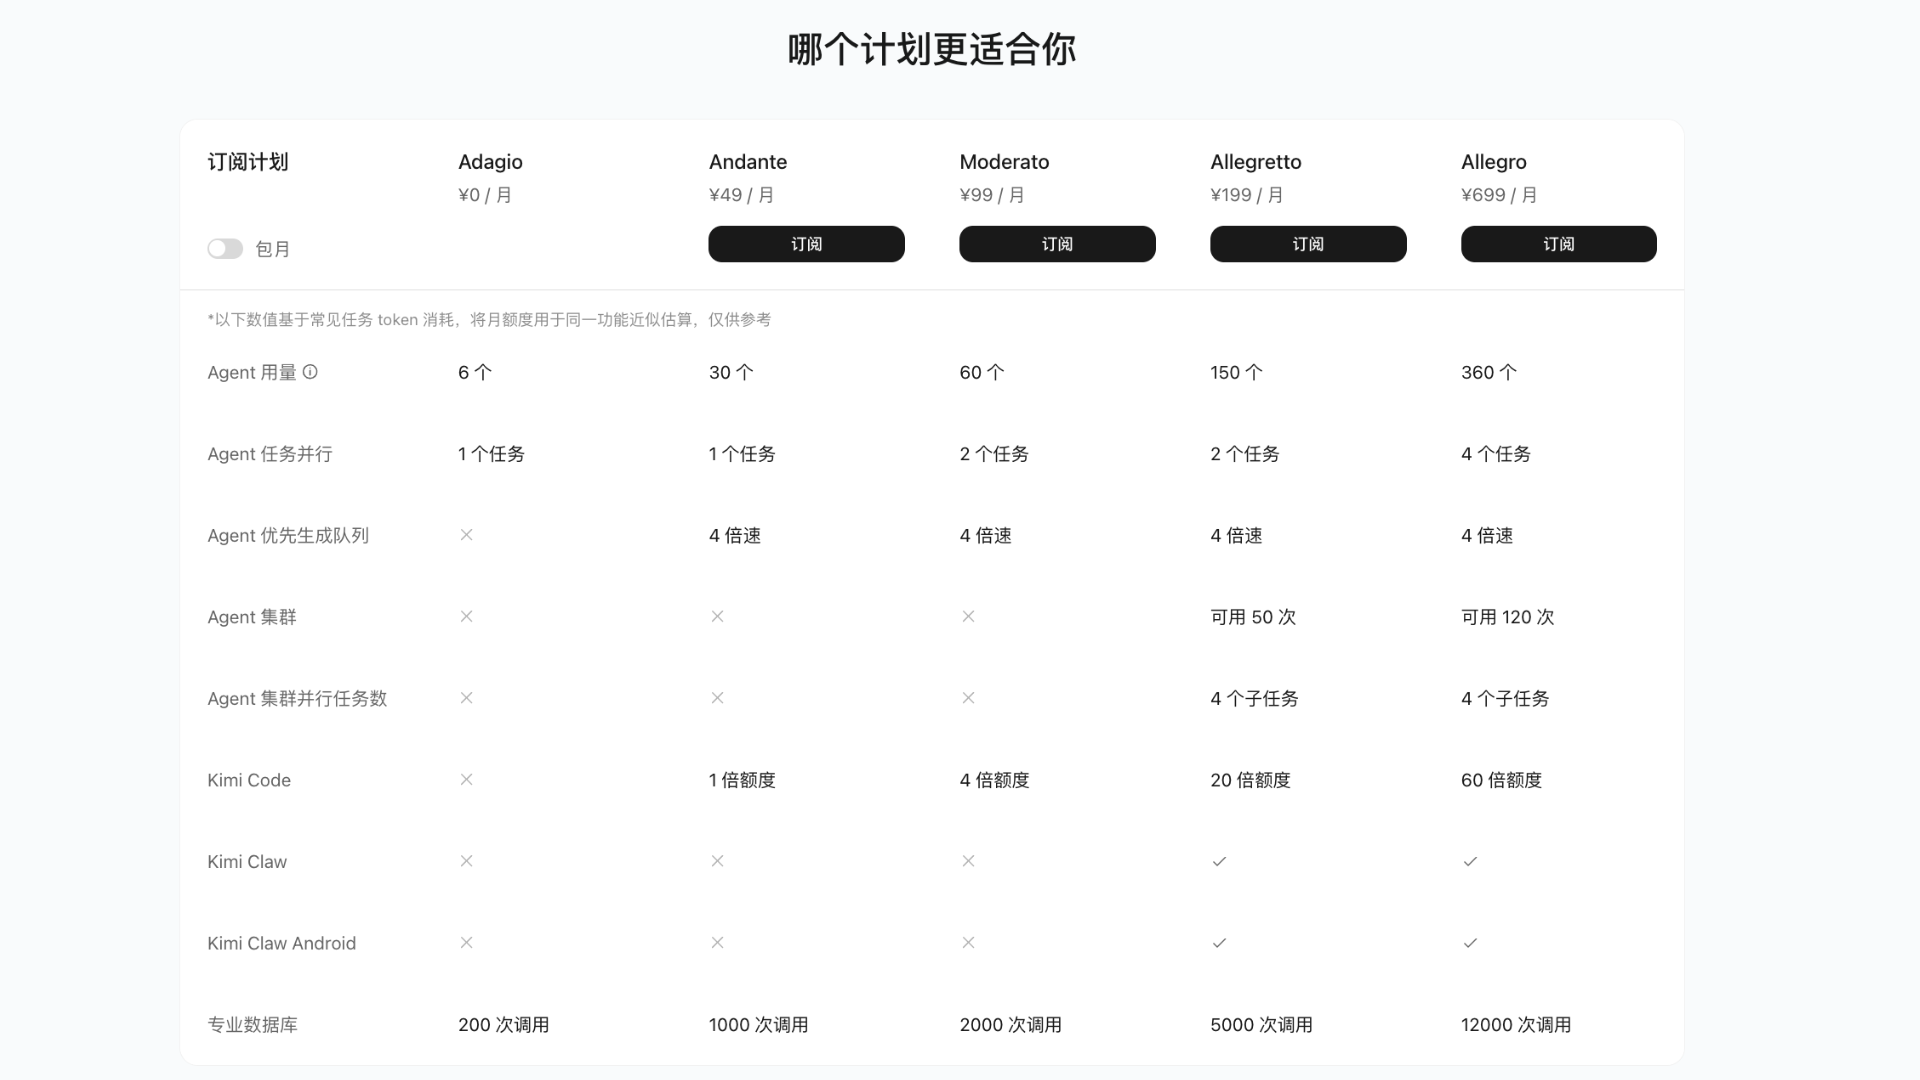Click the X mark for Agent 优先生成队列 under Adagio
Viewport: 1920px width, 1080px height.
point(466,535)
